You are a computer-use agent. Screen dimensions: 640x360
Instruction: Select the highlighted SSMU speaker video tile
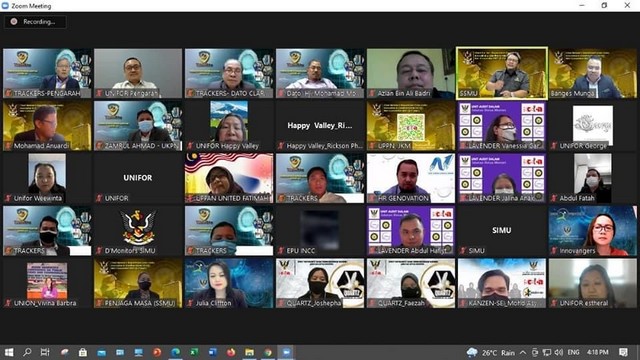502,73
